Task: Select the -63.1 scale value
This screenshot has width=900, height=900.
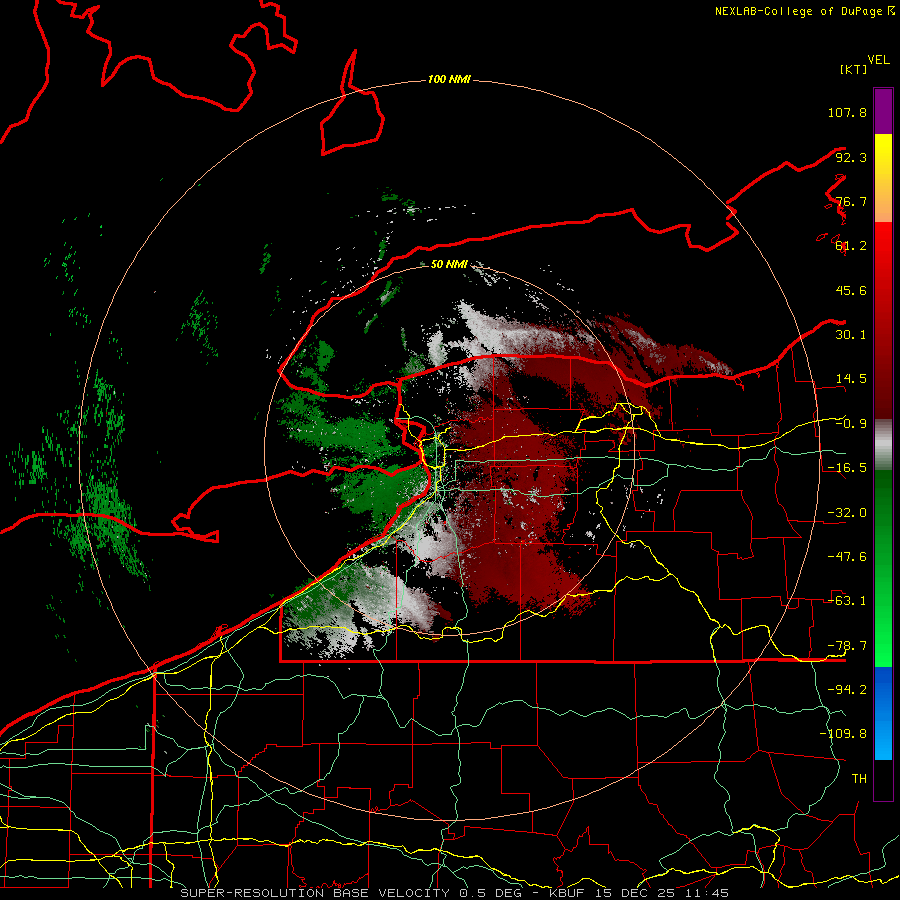Action: coord(847,600)
